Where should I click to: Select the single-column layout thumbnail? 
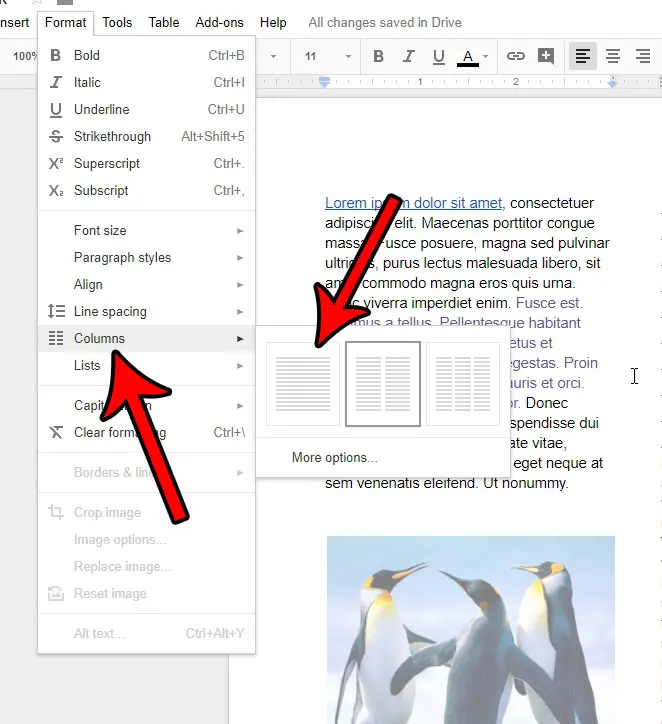302,383
